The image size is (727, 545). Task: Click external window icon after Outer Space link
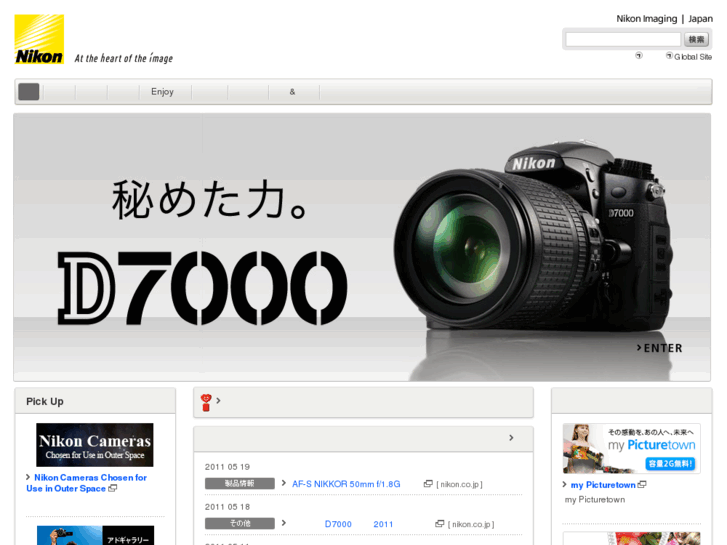[112, 488]
